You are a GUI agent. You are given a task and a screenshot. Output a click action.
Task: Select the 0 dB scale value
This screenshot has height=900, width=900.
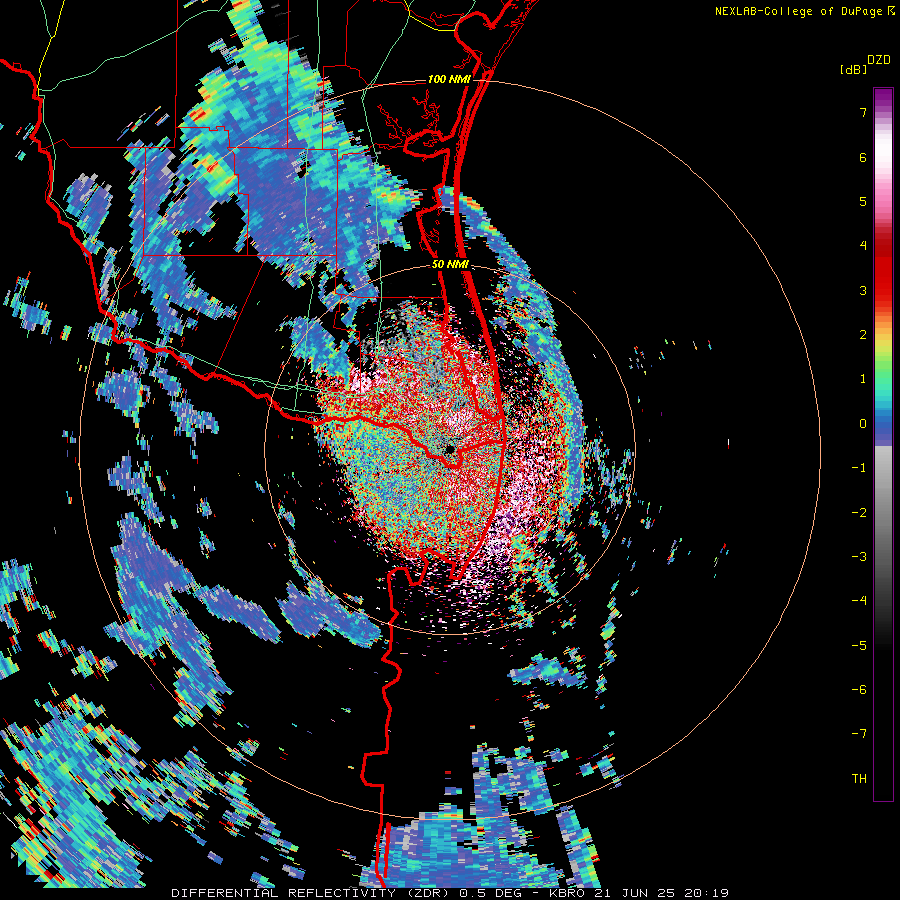pos(863,424)
